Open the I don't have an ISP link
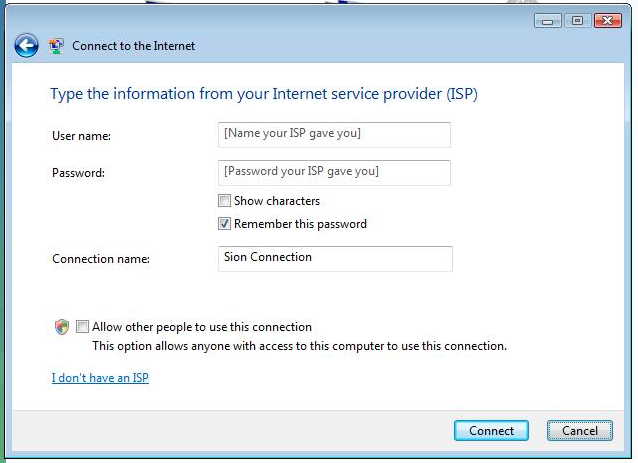 click(100, 378)
